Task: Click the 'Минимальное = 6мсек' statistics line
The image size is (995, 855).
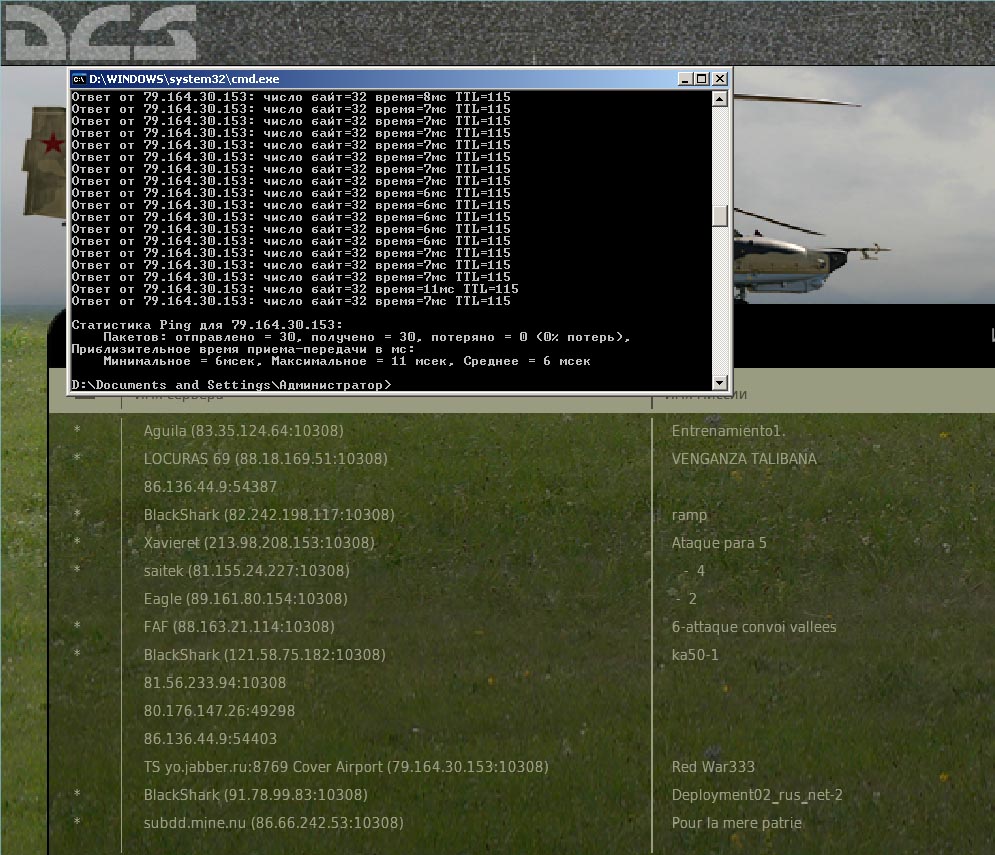Action: (346, 361)
